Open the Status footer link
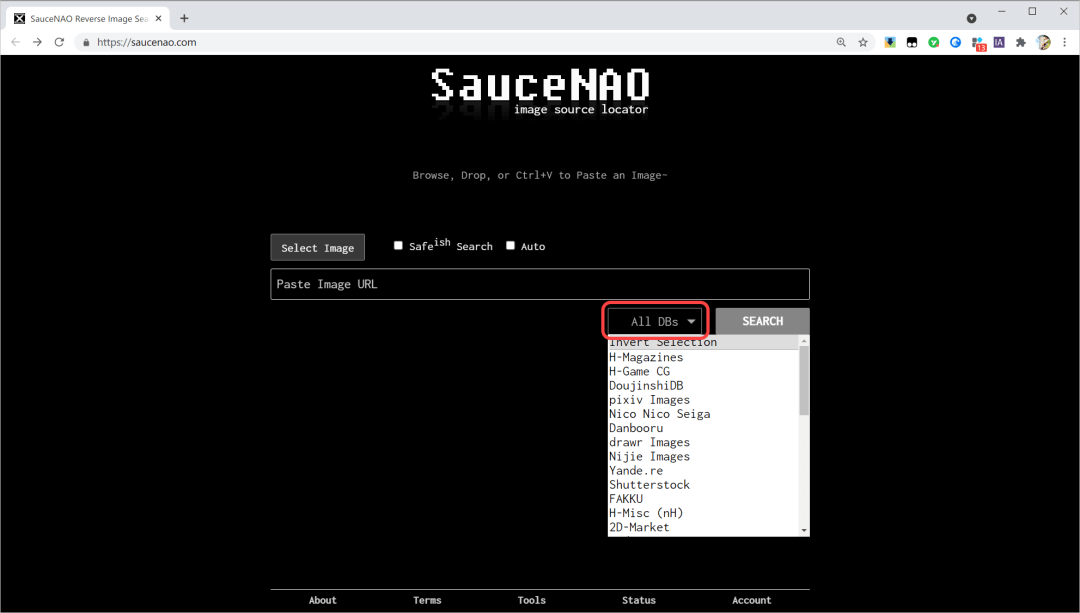1080x613 pixels. pyautogui.click(x=638, y=600)
